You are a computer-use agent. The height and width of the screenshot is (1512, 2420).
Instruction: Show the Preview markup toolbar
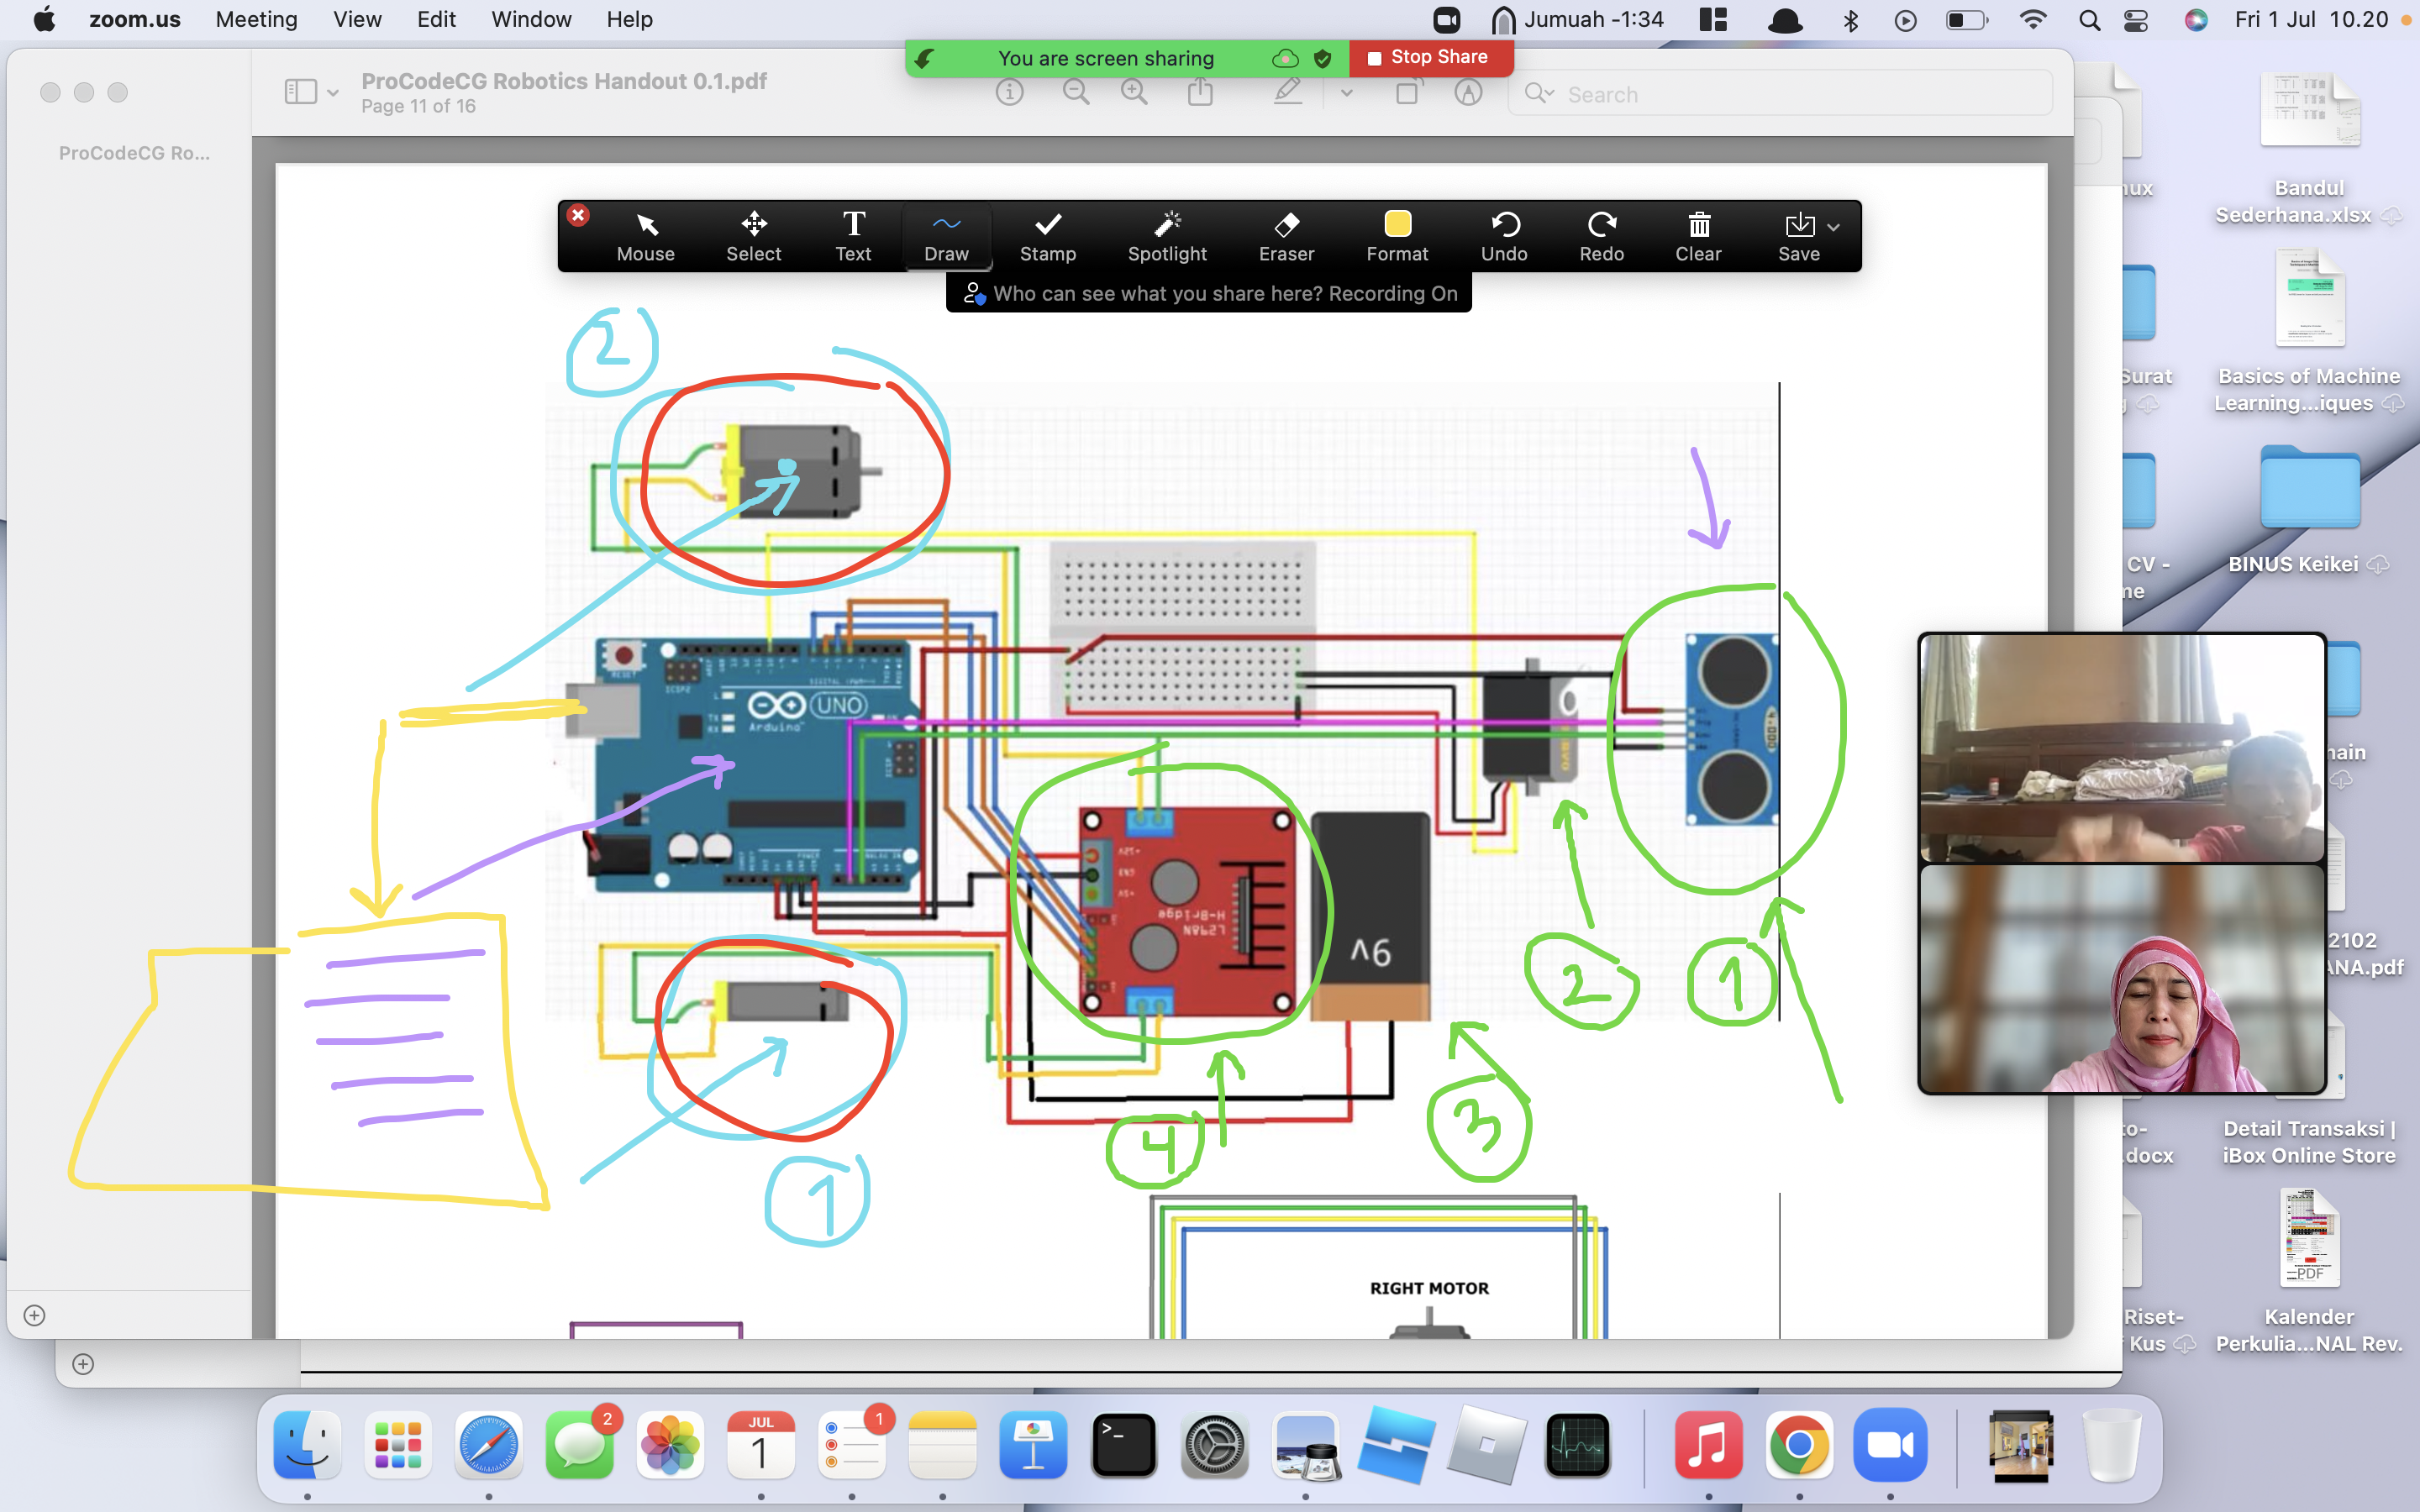[x=1468, y=93]
